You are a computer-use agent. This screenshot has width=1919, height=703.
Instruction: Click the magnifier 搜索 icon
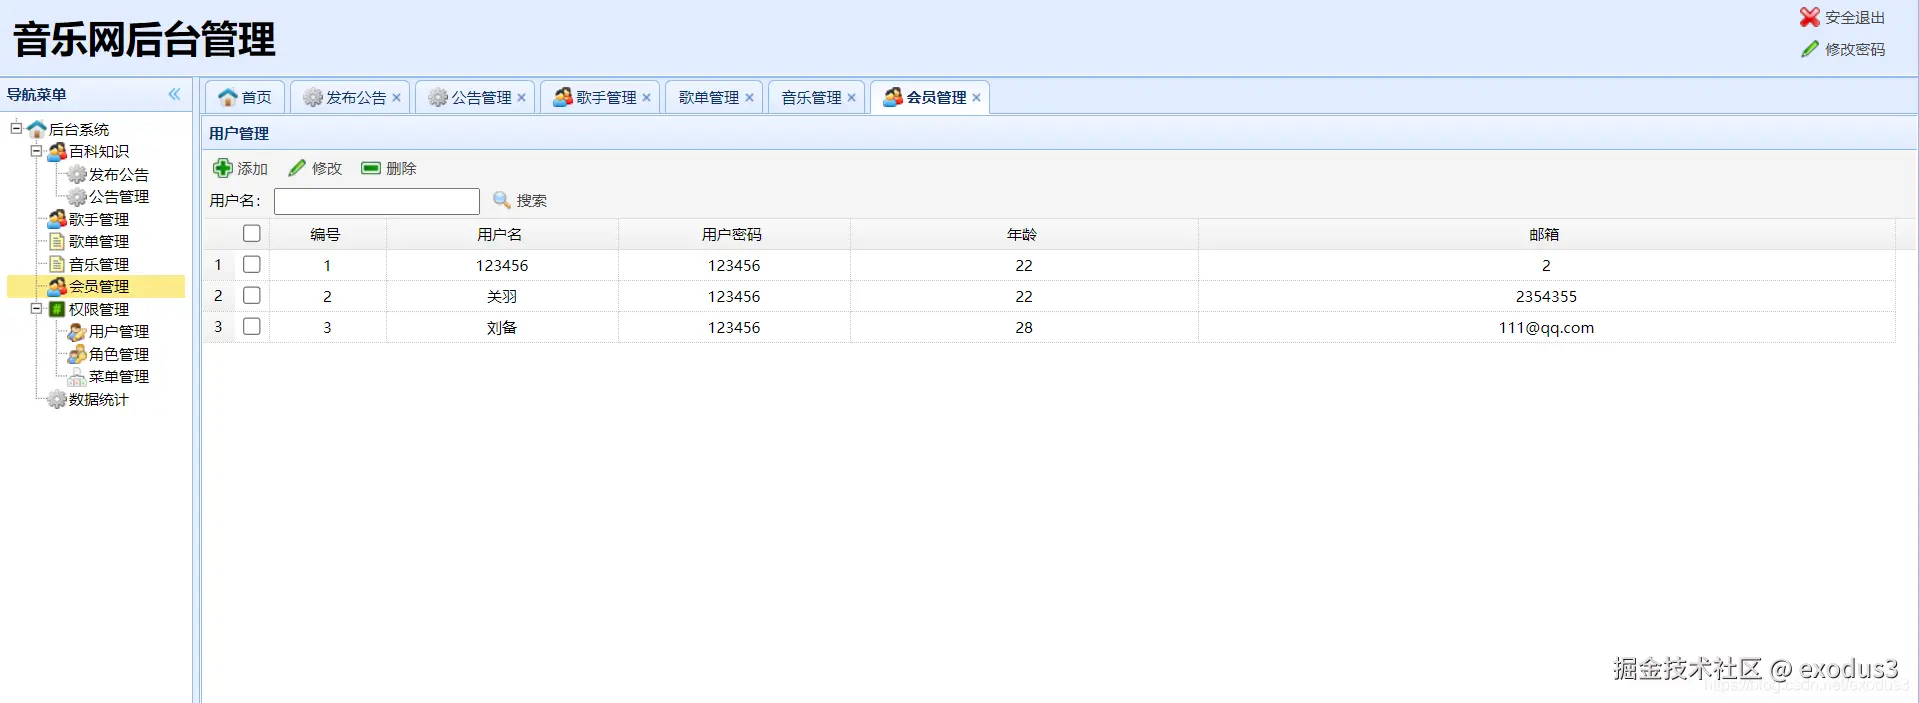[x=502, y=200]
